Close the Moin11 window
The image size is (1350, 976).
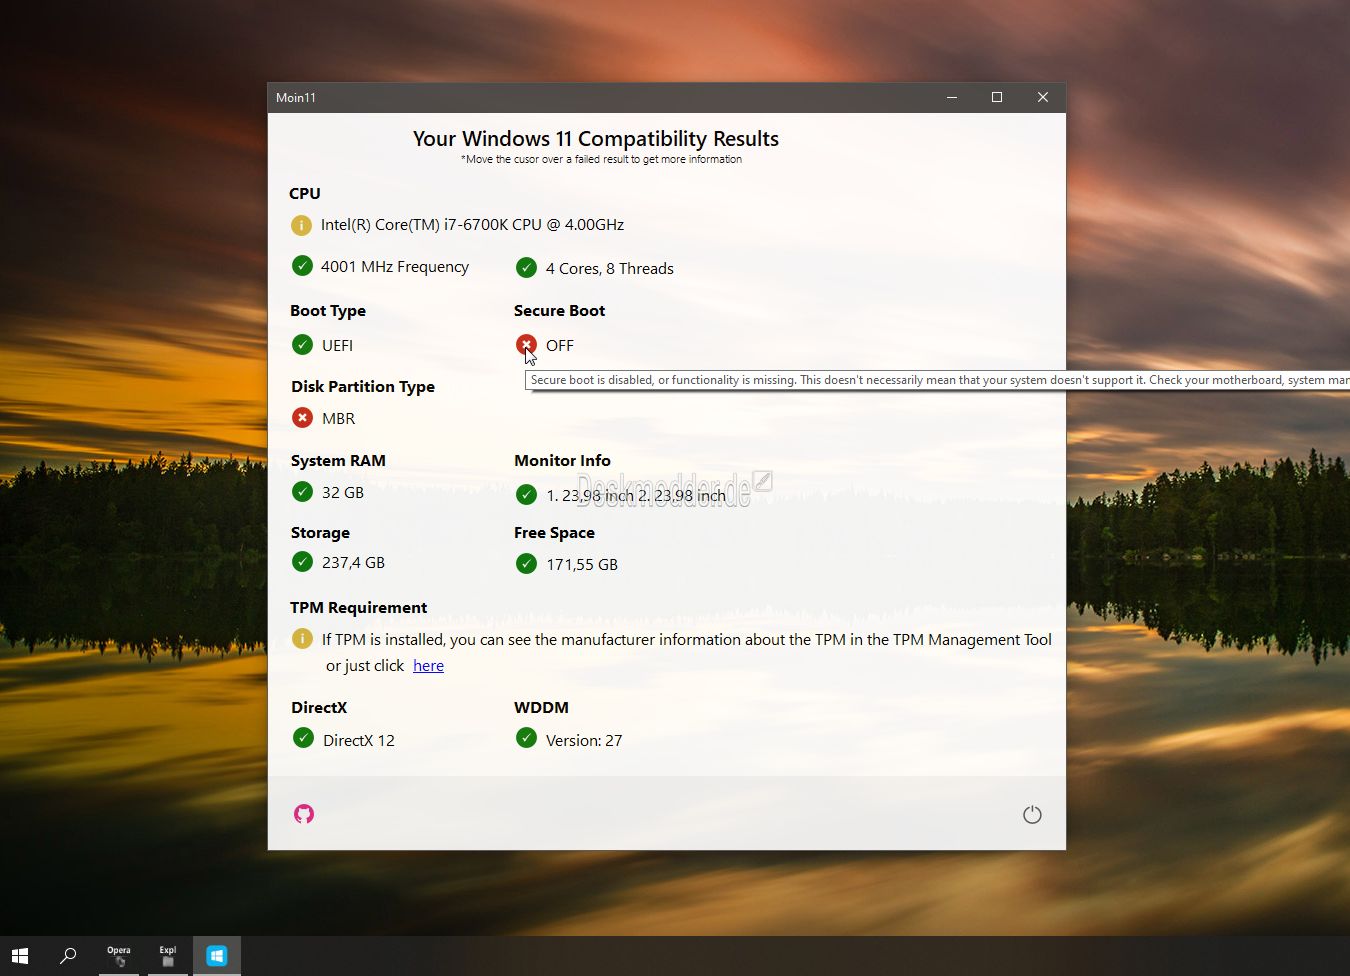1043,97
